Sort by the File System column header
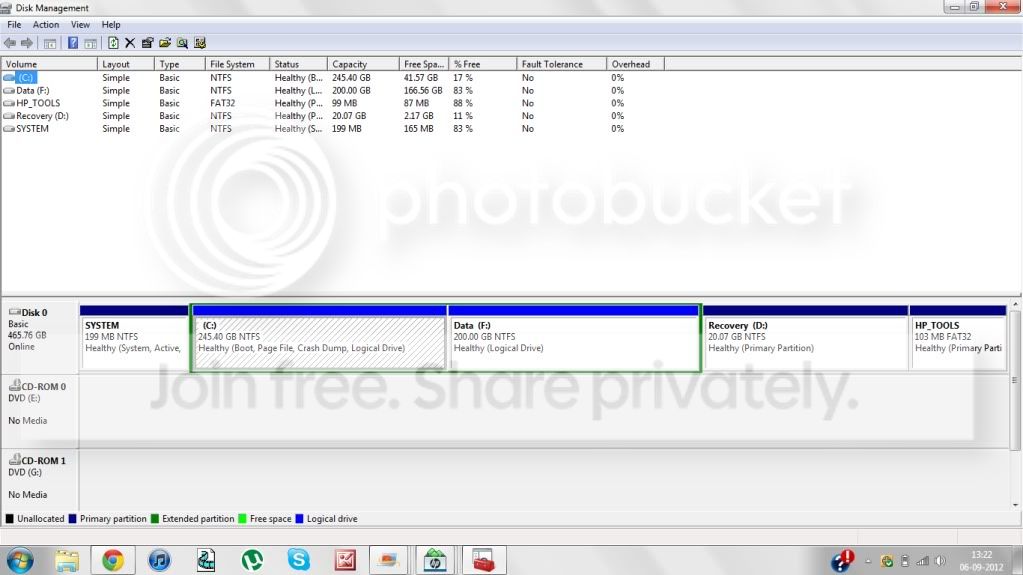 coord(237,64)
